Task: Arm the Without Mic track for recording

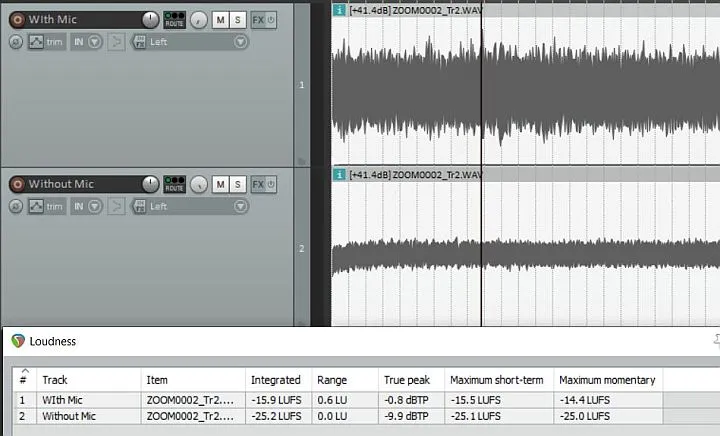Action: [16, 184]
